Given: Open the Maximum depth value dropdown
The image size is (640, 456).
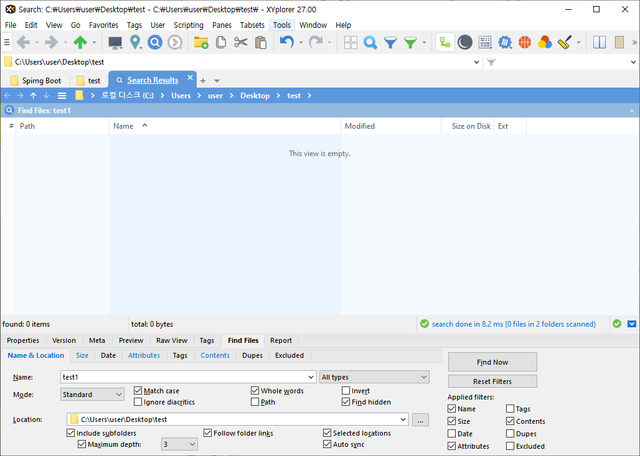Looking at the screenshot, I should tap(179, 444).
